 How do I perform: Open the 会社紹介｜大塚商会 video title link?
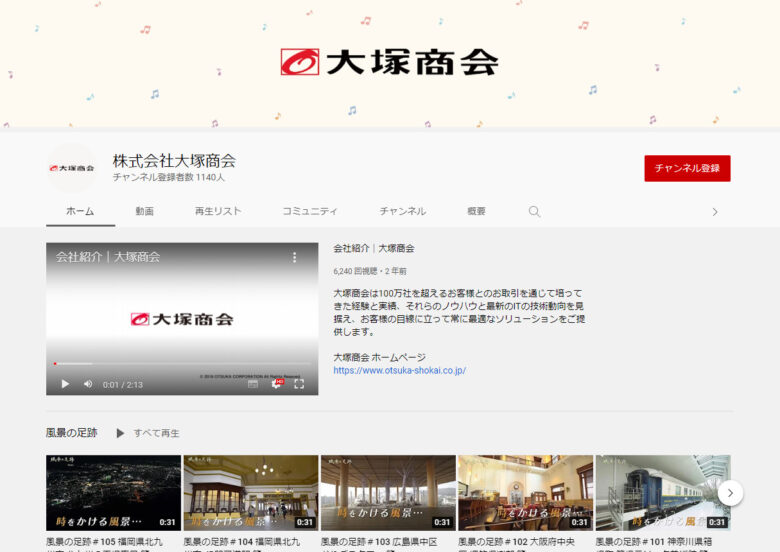[x=374, y=248]
